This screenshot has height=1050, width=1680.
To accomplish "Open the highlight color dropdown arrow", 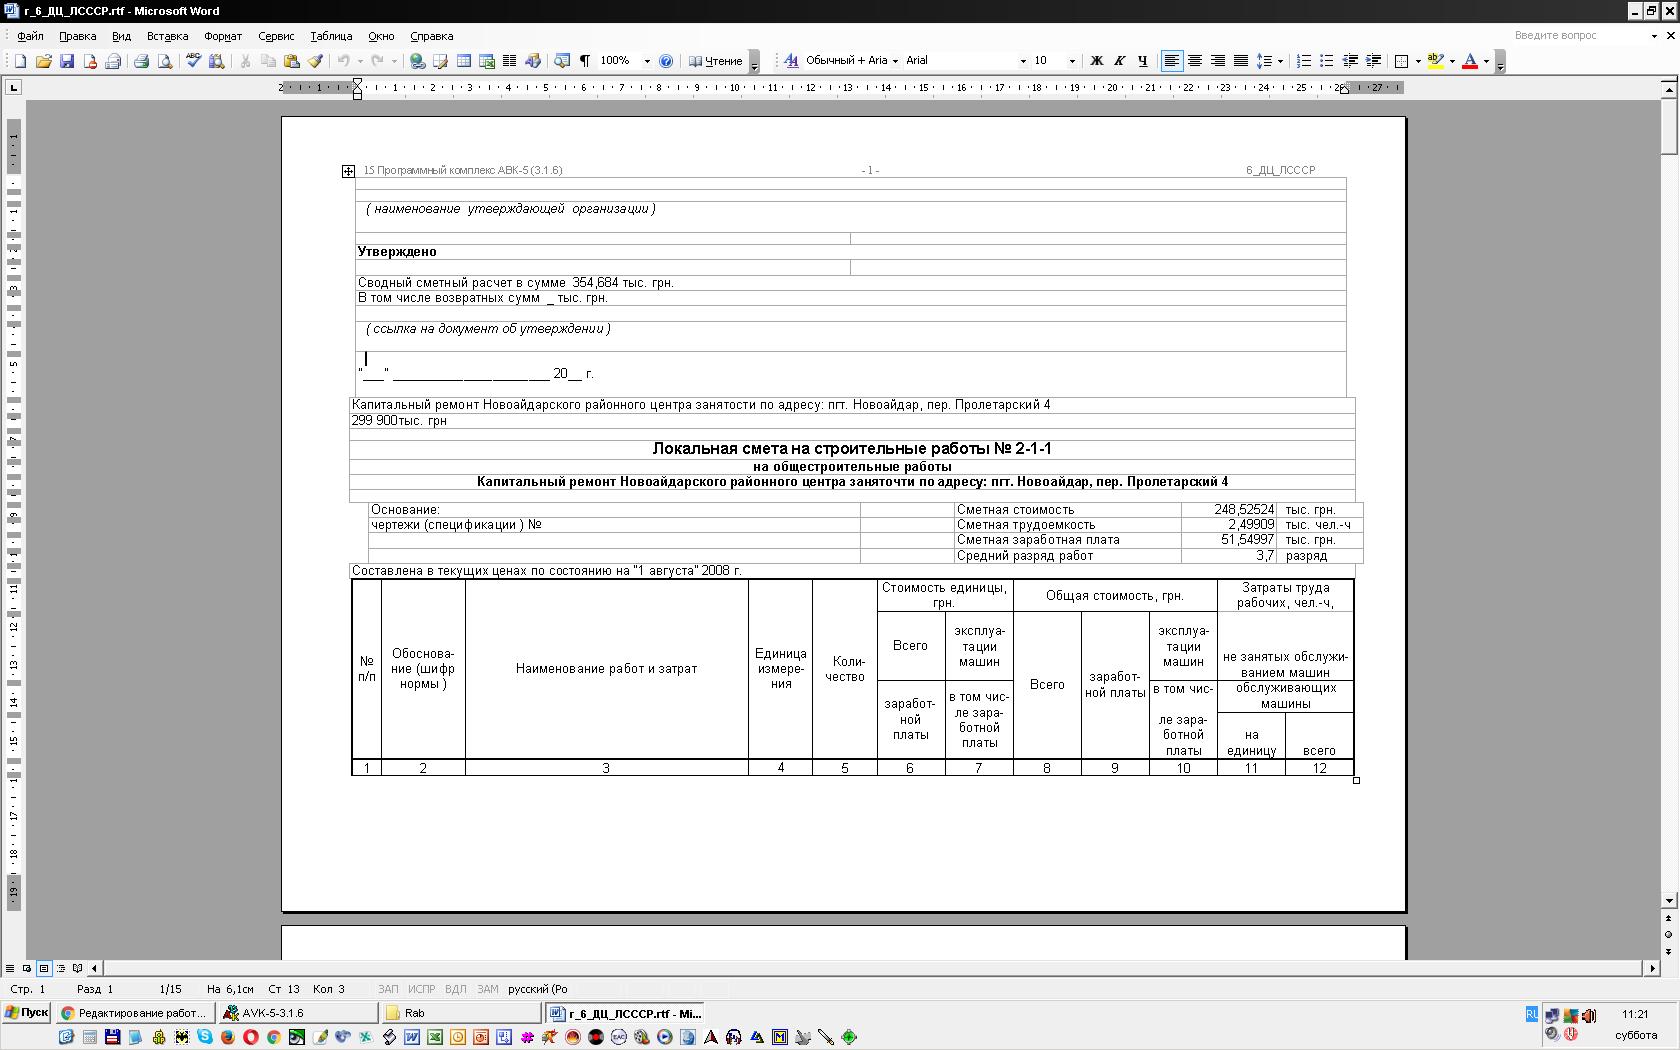I will (x=1452, y=61).
